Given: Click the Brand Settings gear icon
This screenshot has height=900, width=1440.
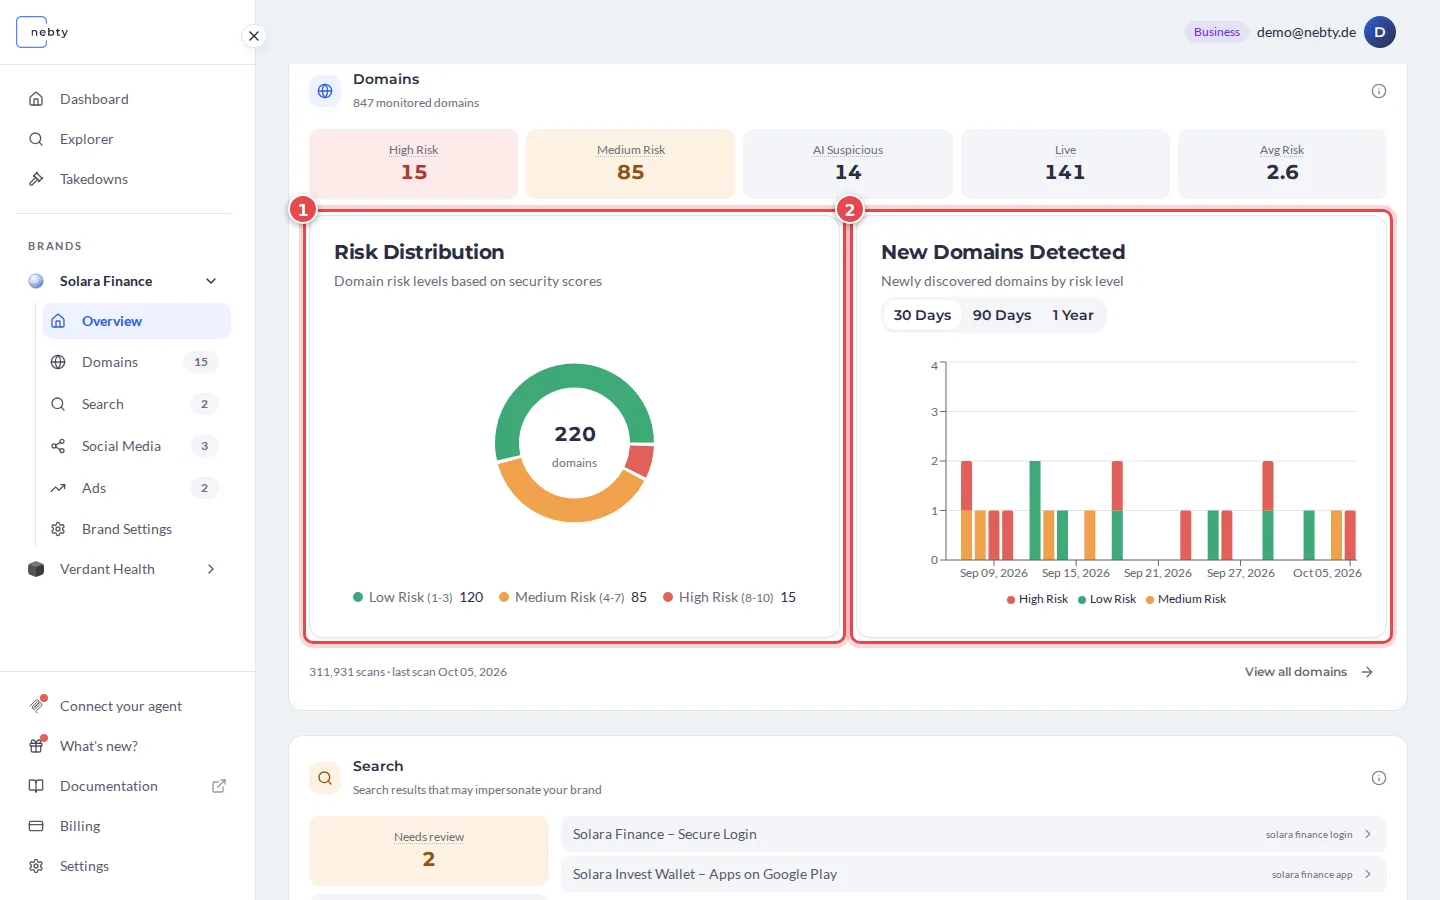Looking at the screenshot, I should click(58, 529).
